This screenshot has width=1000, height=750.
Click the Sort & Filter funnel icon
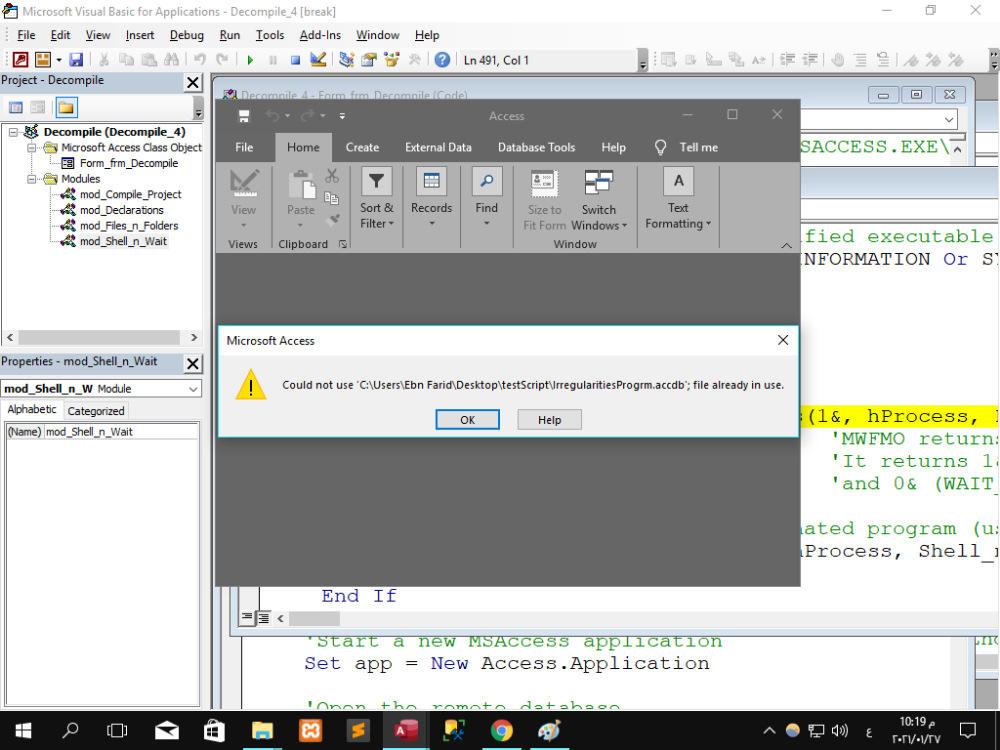tap(376, 182)
